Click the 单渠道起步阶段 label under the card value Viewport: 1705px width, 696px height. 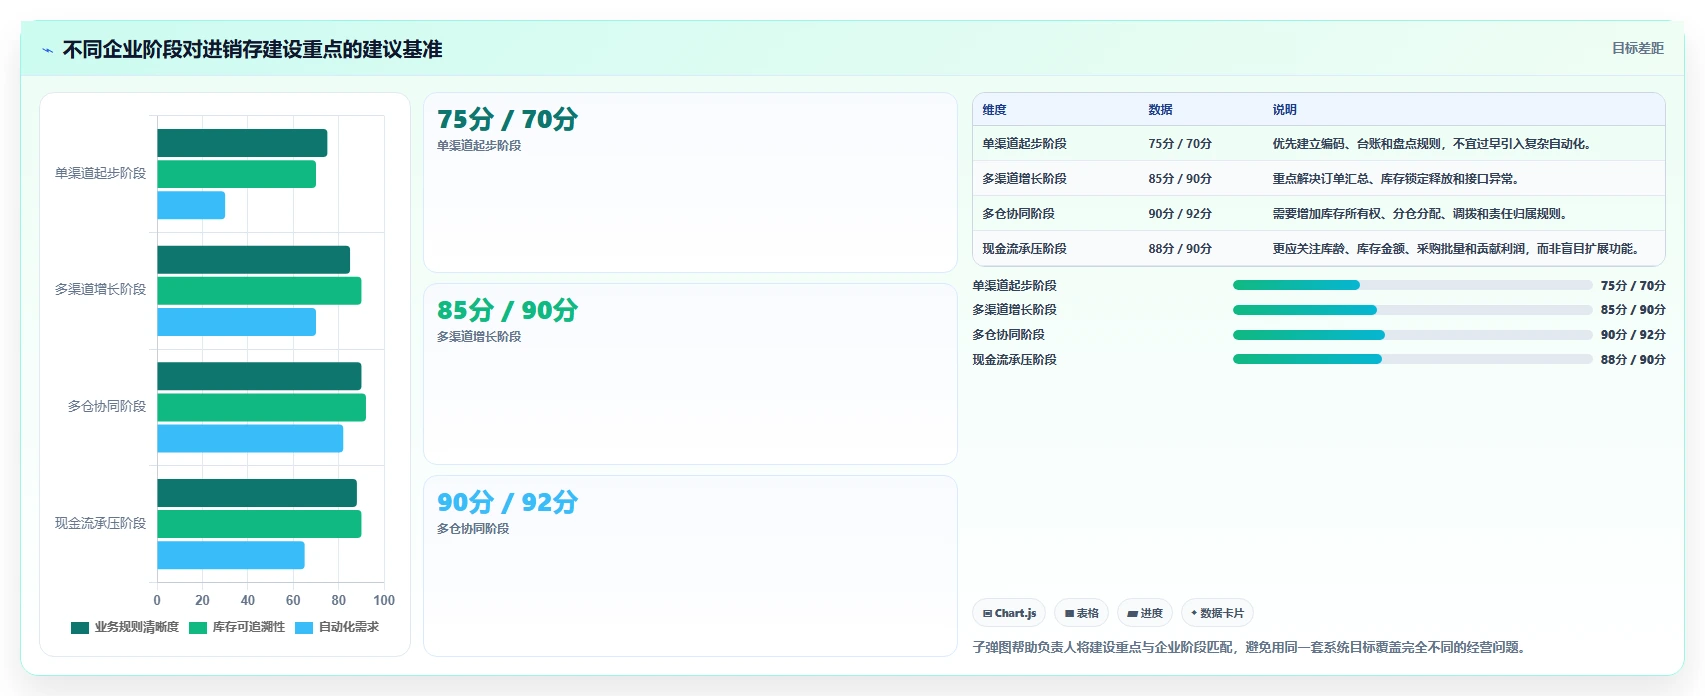[x=479, y=146]
